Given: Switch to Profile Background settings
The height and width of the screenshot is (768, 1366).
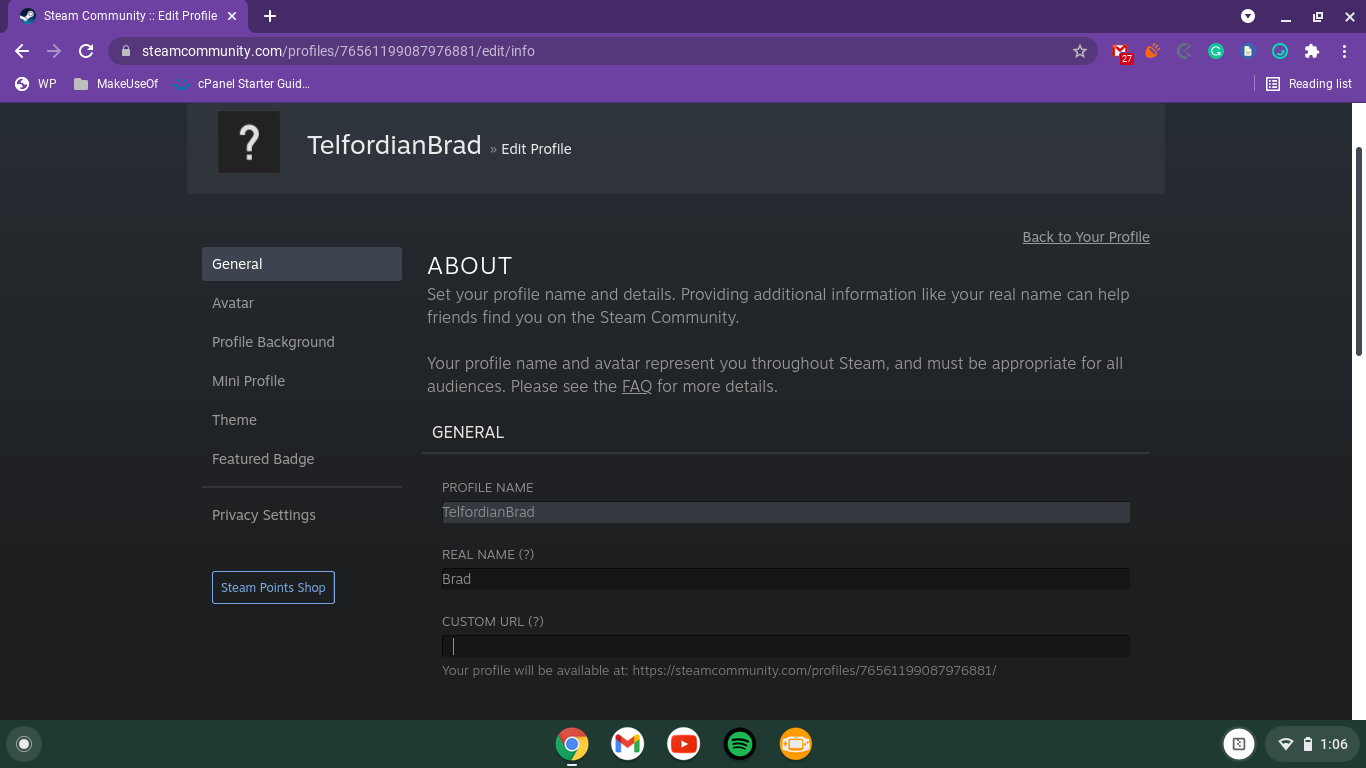Looking at the screenshot, I should (273, 342).
